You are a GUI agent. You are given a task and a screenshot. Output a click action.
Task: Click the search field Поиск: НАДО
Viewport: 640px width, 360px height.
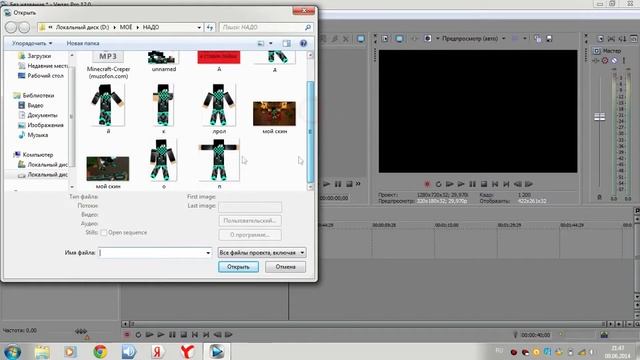[x=267, y=27]
